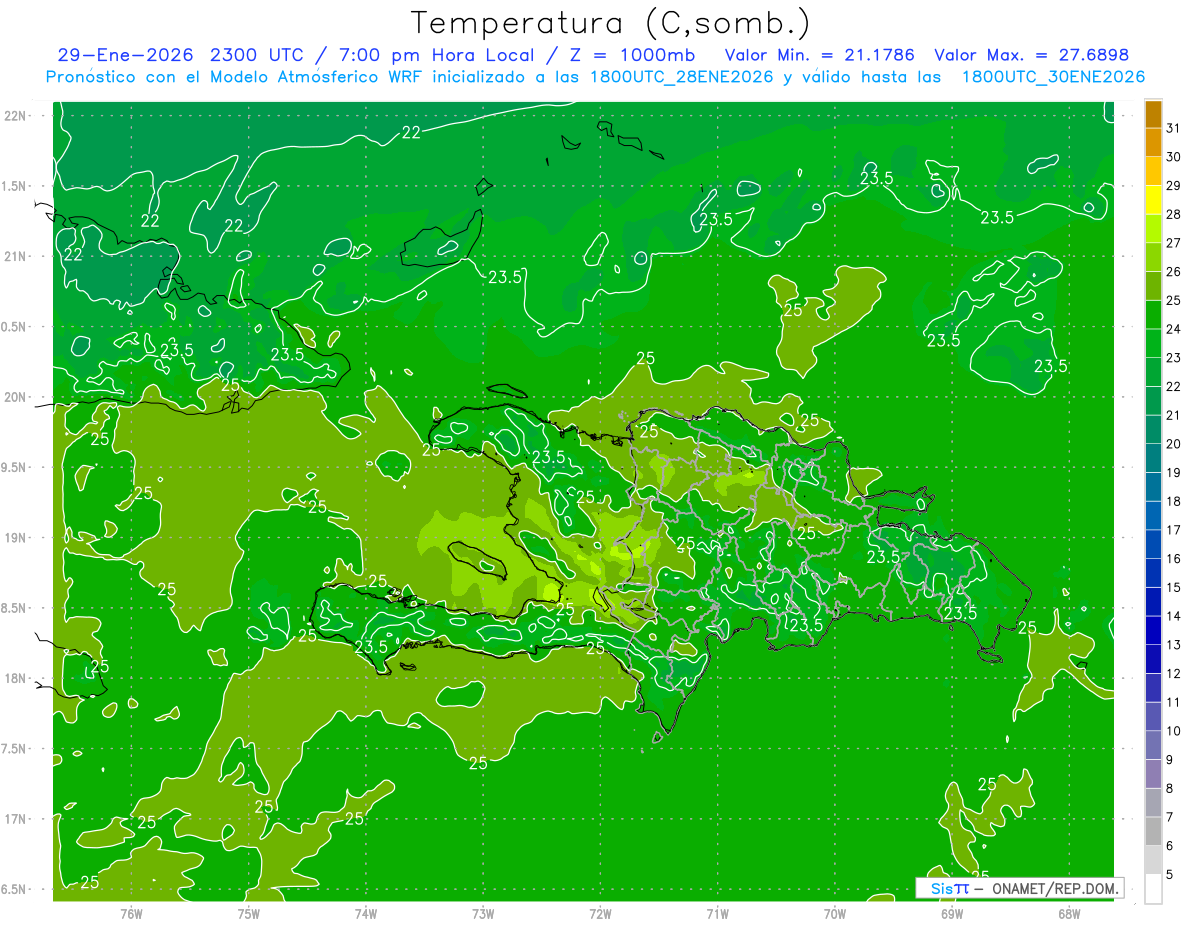Select the '0.5N' latitude axis label
The image size is (1200, 927).
tap(14, 327)
